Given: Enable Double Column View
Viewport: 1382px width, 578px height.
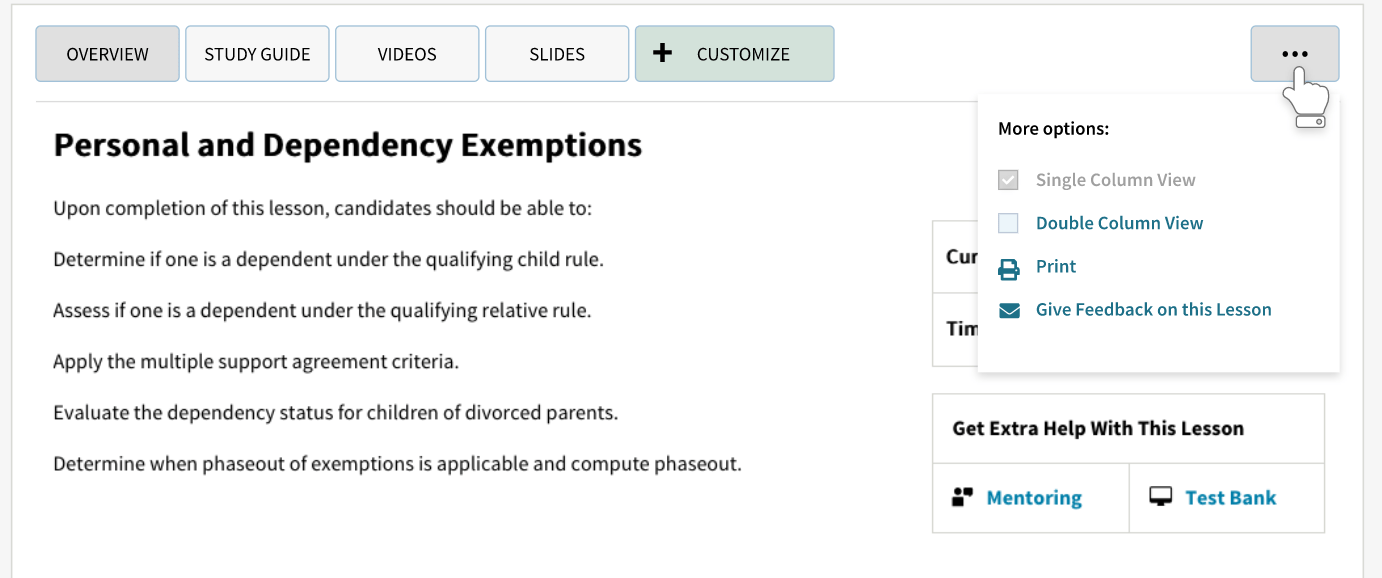Looking at the screenshot, I should (x=1119, y=222).
